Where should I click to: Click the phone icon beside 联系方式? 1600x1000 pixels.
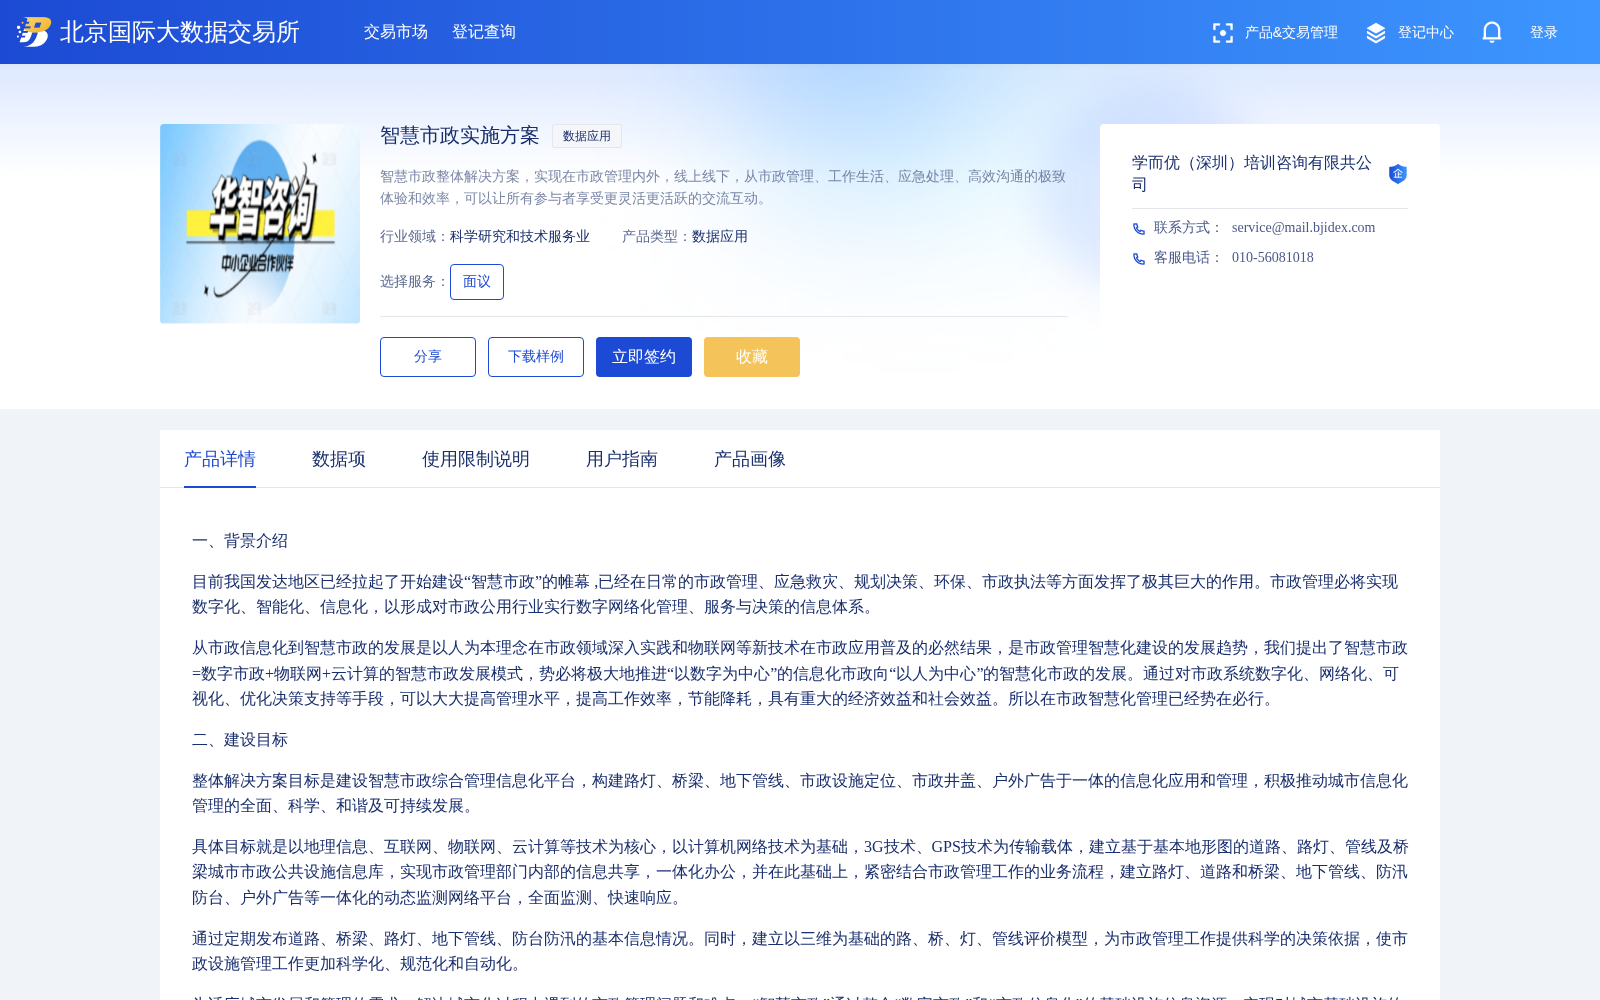pos(1139,229)
